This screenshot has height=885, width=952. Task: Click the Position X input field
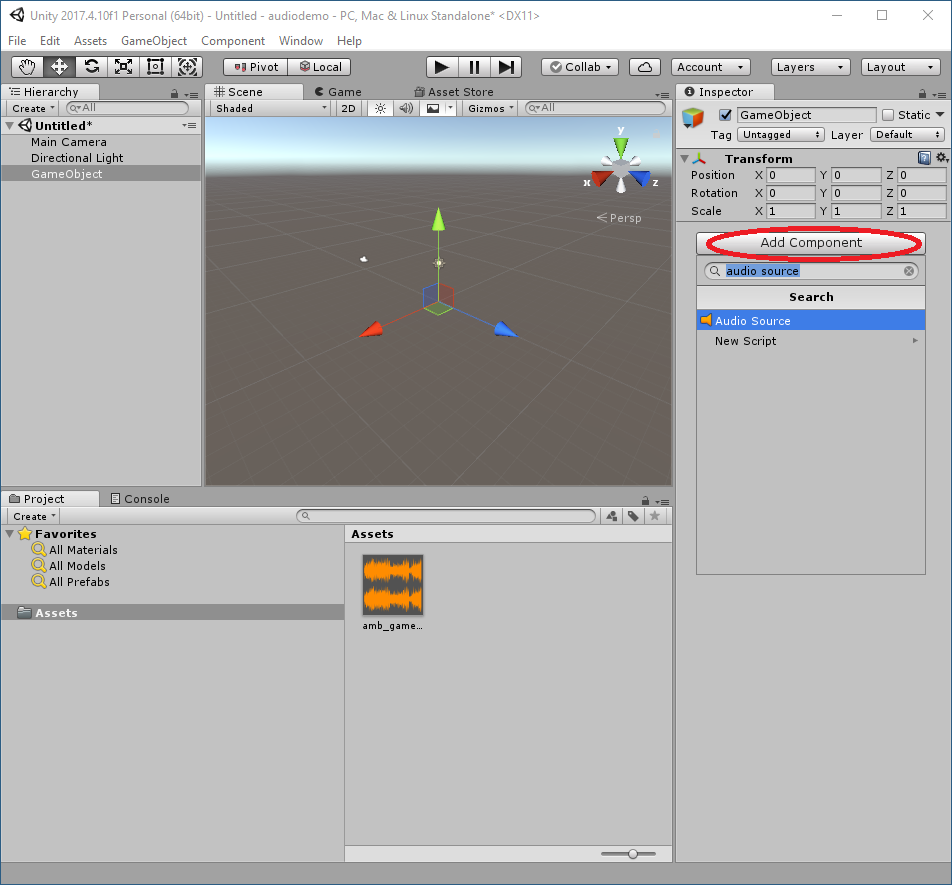point(790,175)
